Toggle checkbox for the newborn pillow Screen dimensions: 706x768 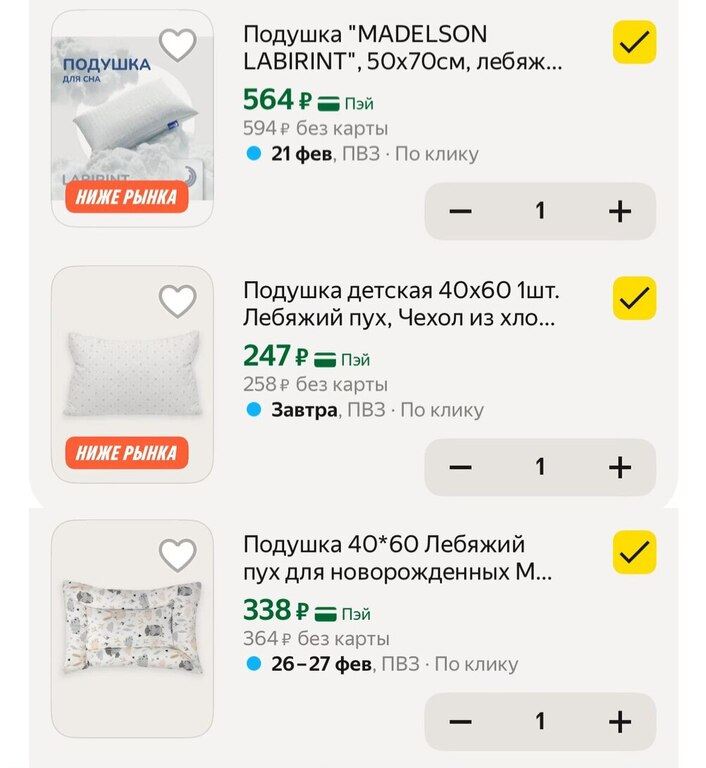[634, 552]
